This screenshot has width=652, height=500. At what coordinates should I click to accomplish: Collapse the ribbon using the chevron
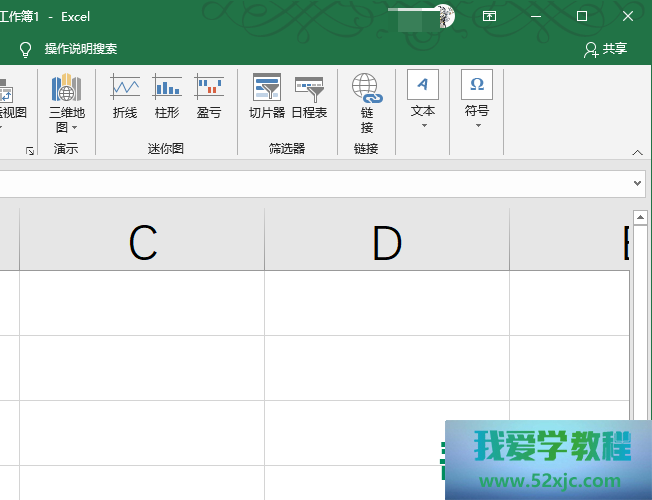[637, 152]
